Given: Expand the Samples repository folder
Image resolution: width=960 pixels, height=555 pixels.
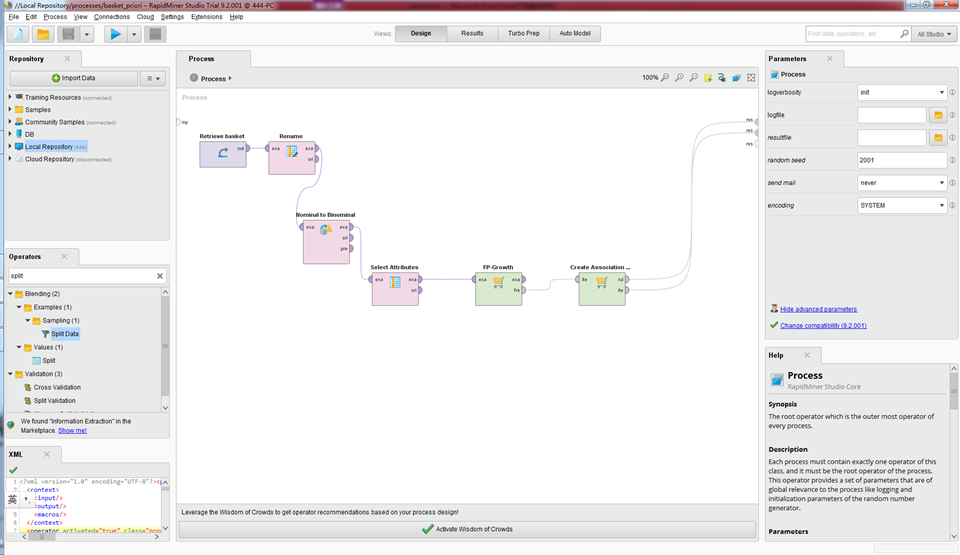Looking at the screenshot, I should click(10, 110).
